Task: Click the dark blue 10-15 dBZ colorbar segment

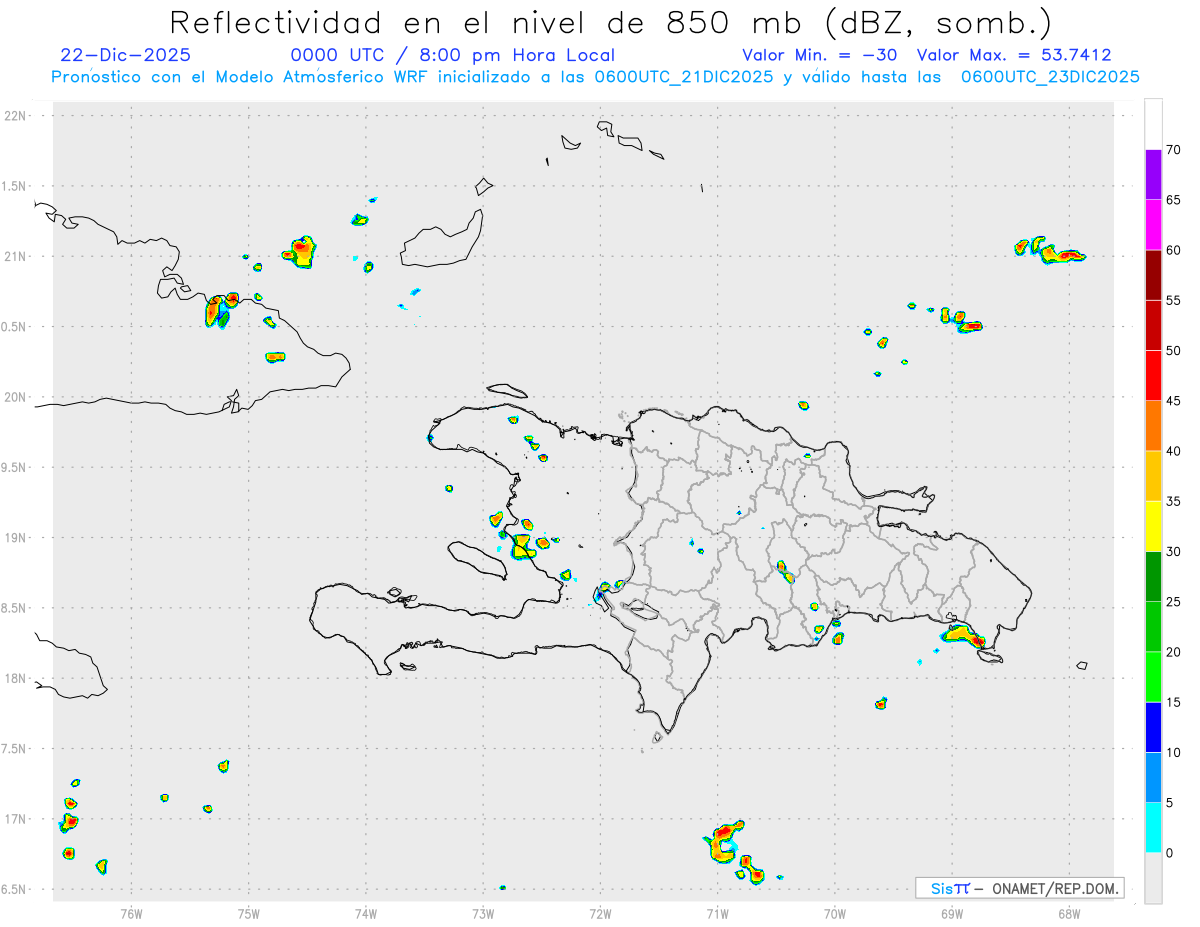Action: click(1153, 727)
